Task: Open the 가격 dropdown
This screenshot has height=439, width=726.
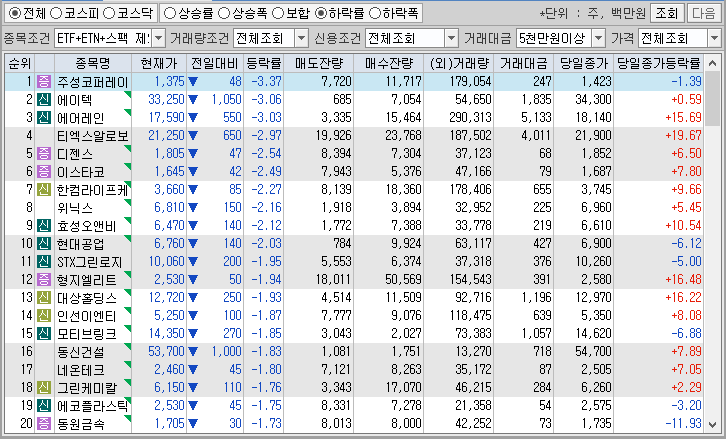Action: 714,38
